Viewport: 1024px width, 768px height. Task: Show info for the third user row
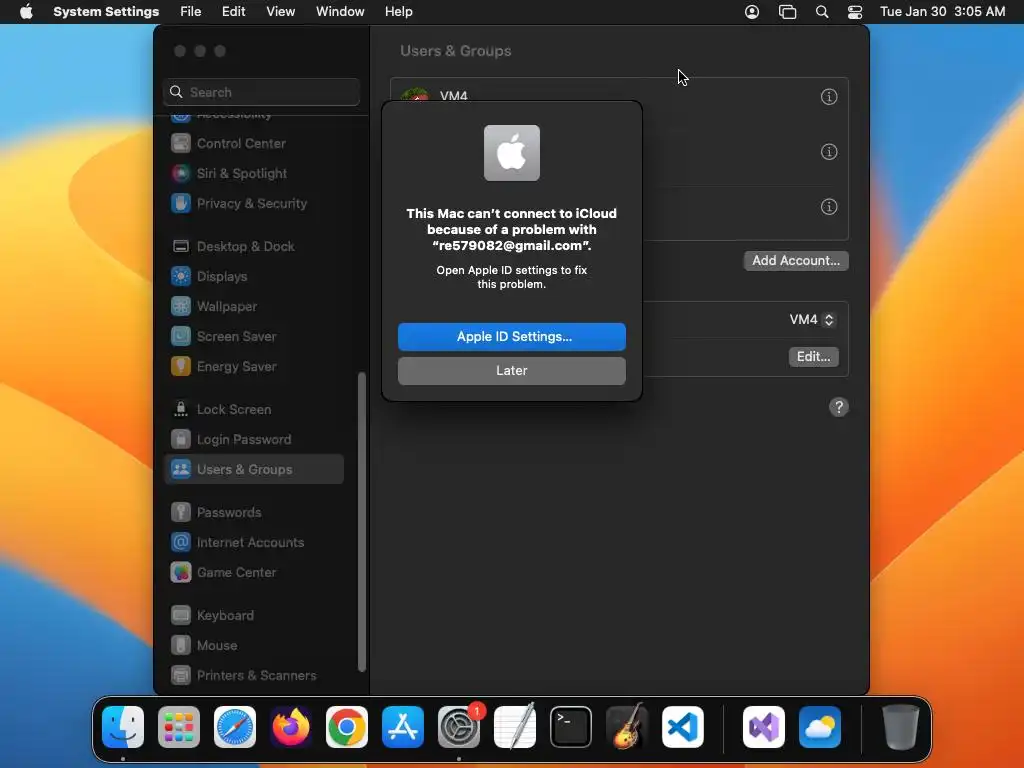[829, 206]
